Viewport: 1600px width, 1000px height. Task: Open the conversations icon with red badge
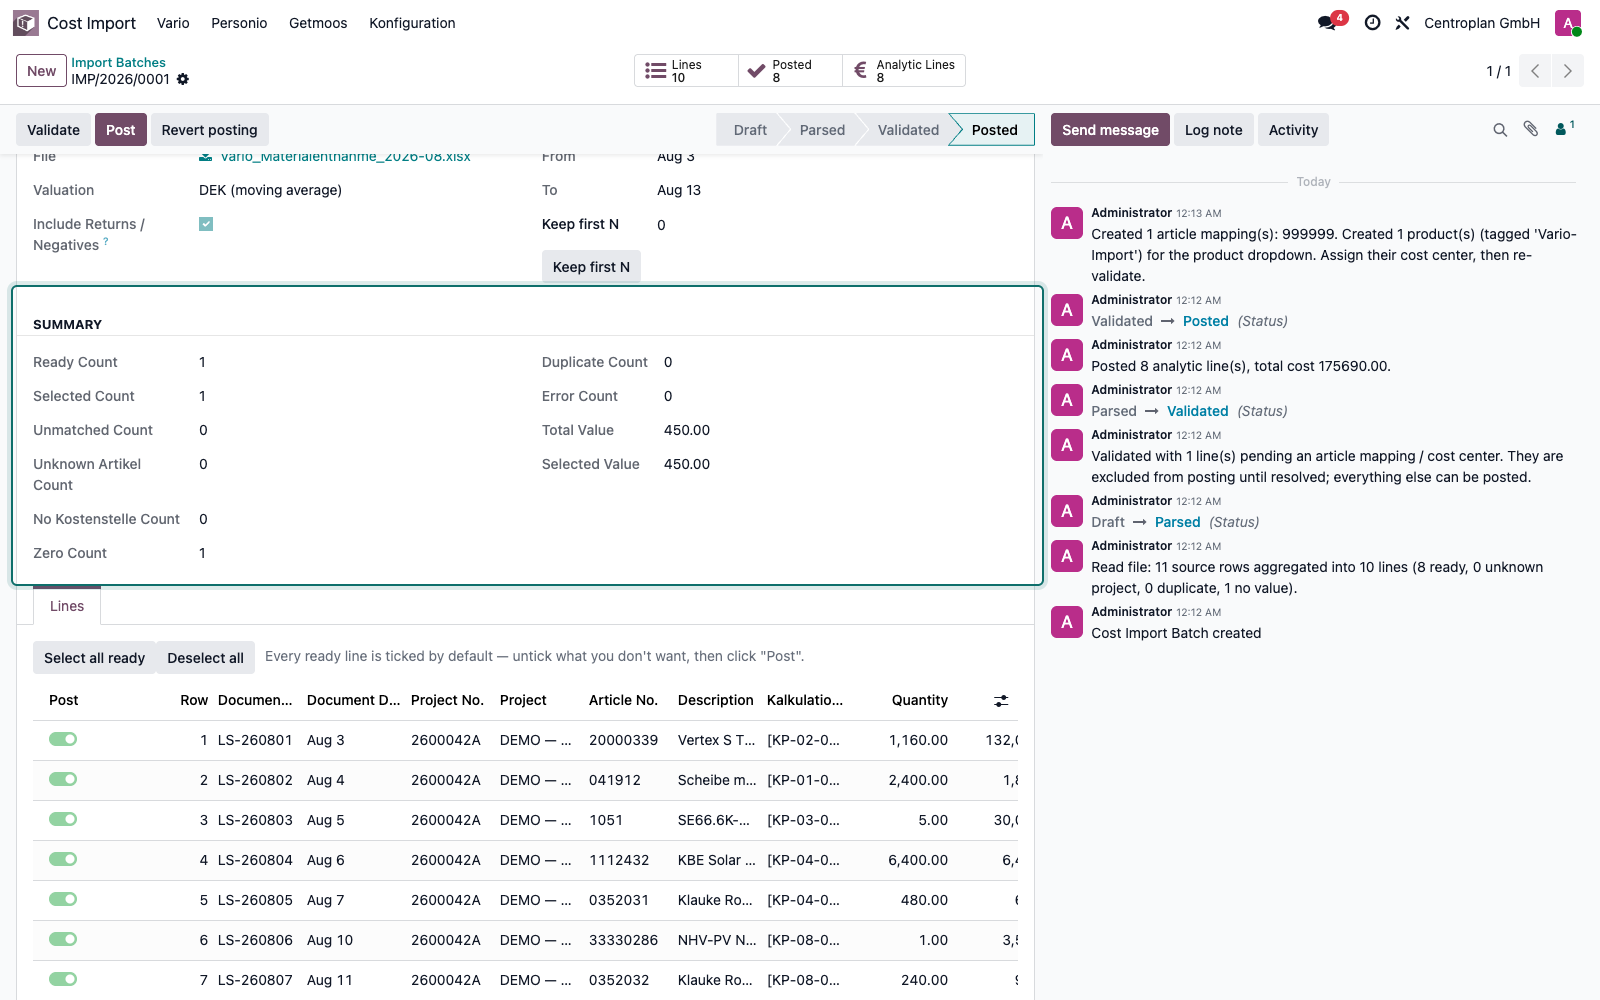pos(1328,23)
